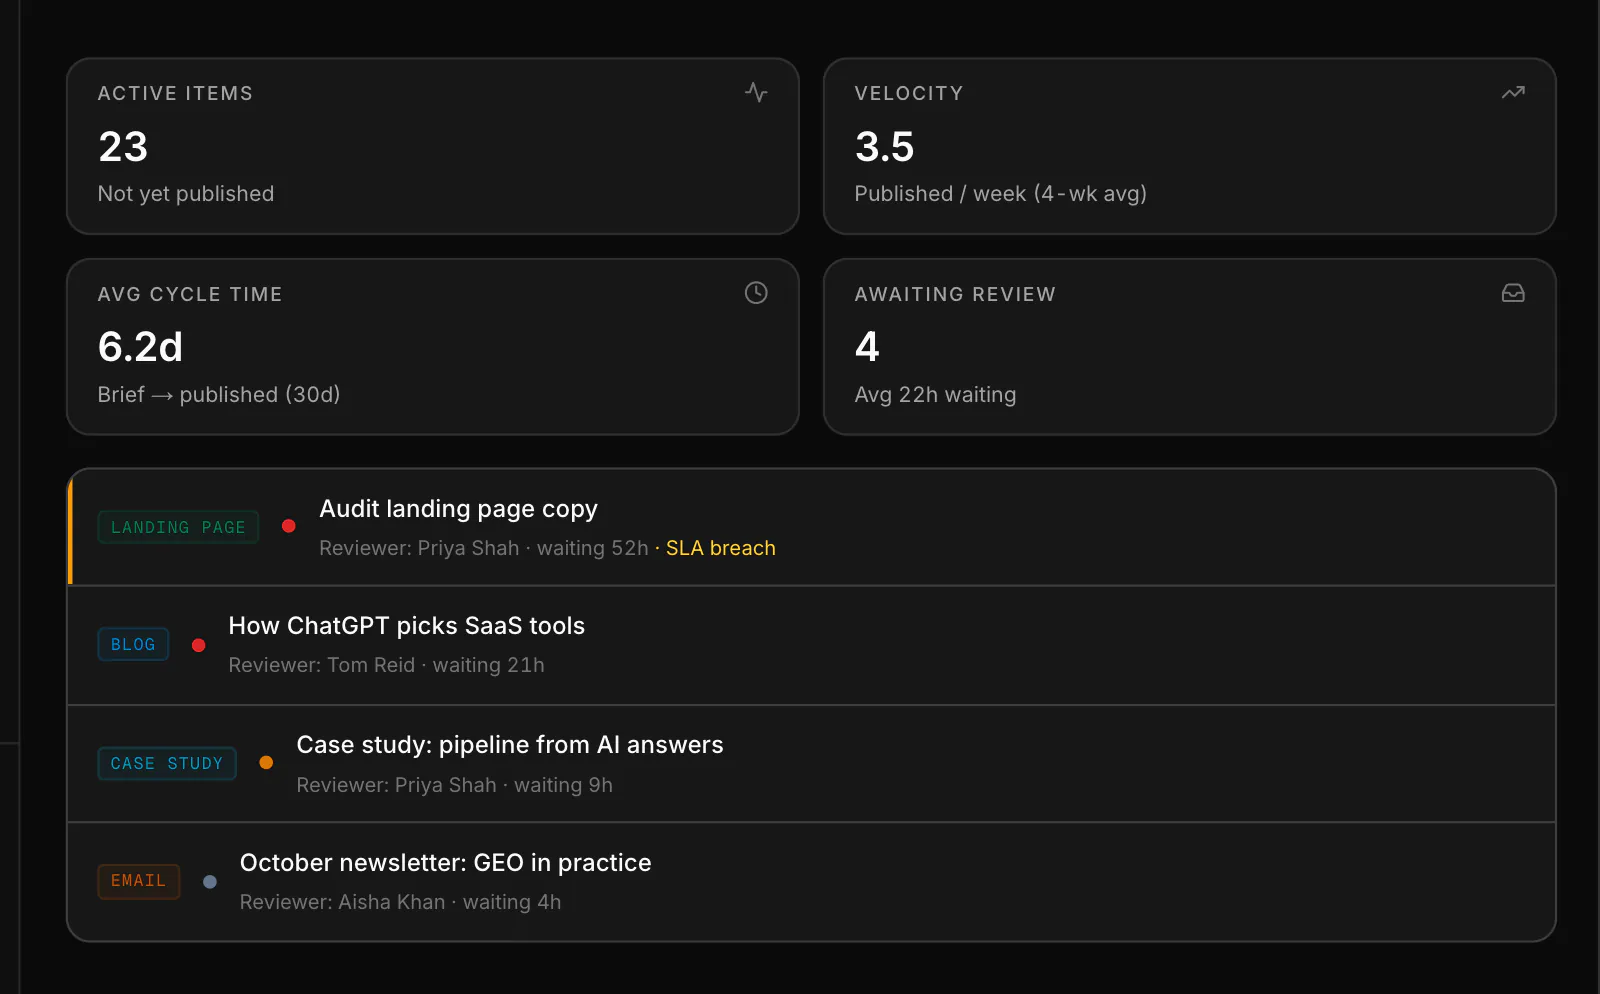
Task: Click the clock icon on Avg Cycle Time card
Action: click(x=756, y=293)
